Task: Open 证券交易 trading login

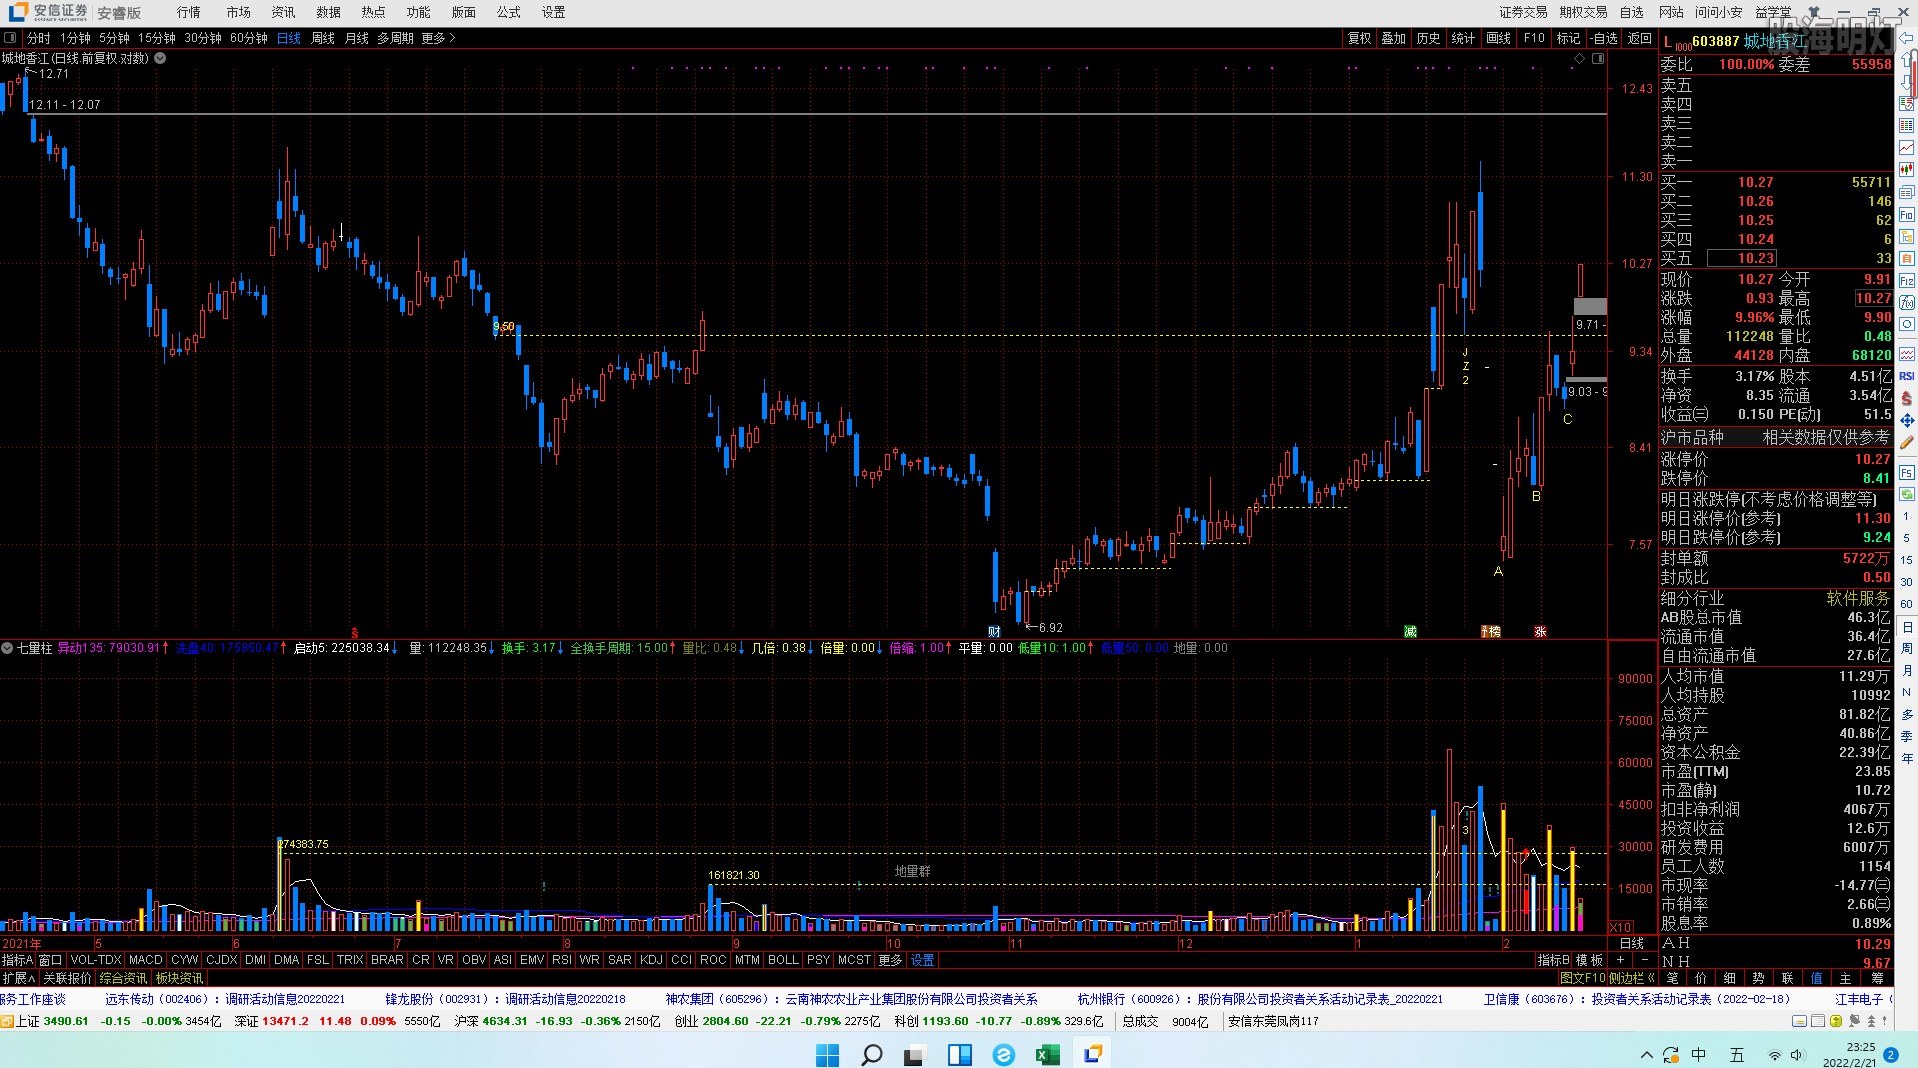Action: coord(1523,12)
